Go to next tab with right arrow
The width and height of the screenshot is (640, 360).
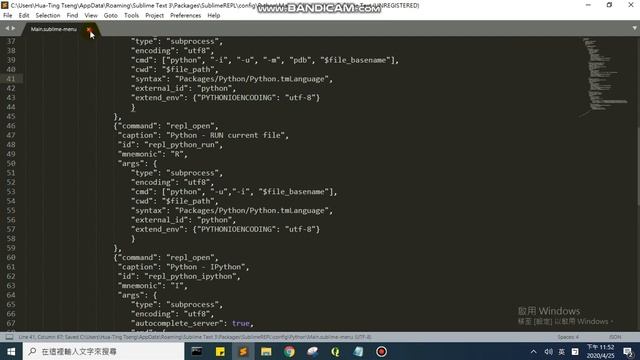13,28
